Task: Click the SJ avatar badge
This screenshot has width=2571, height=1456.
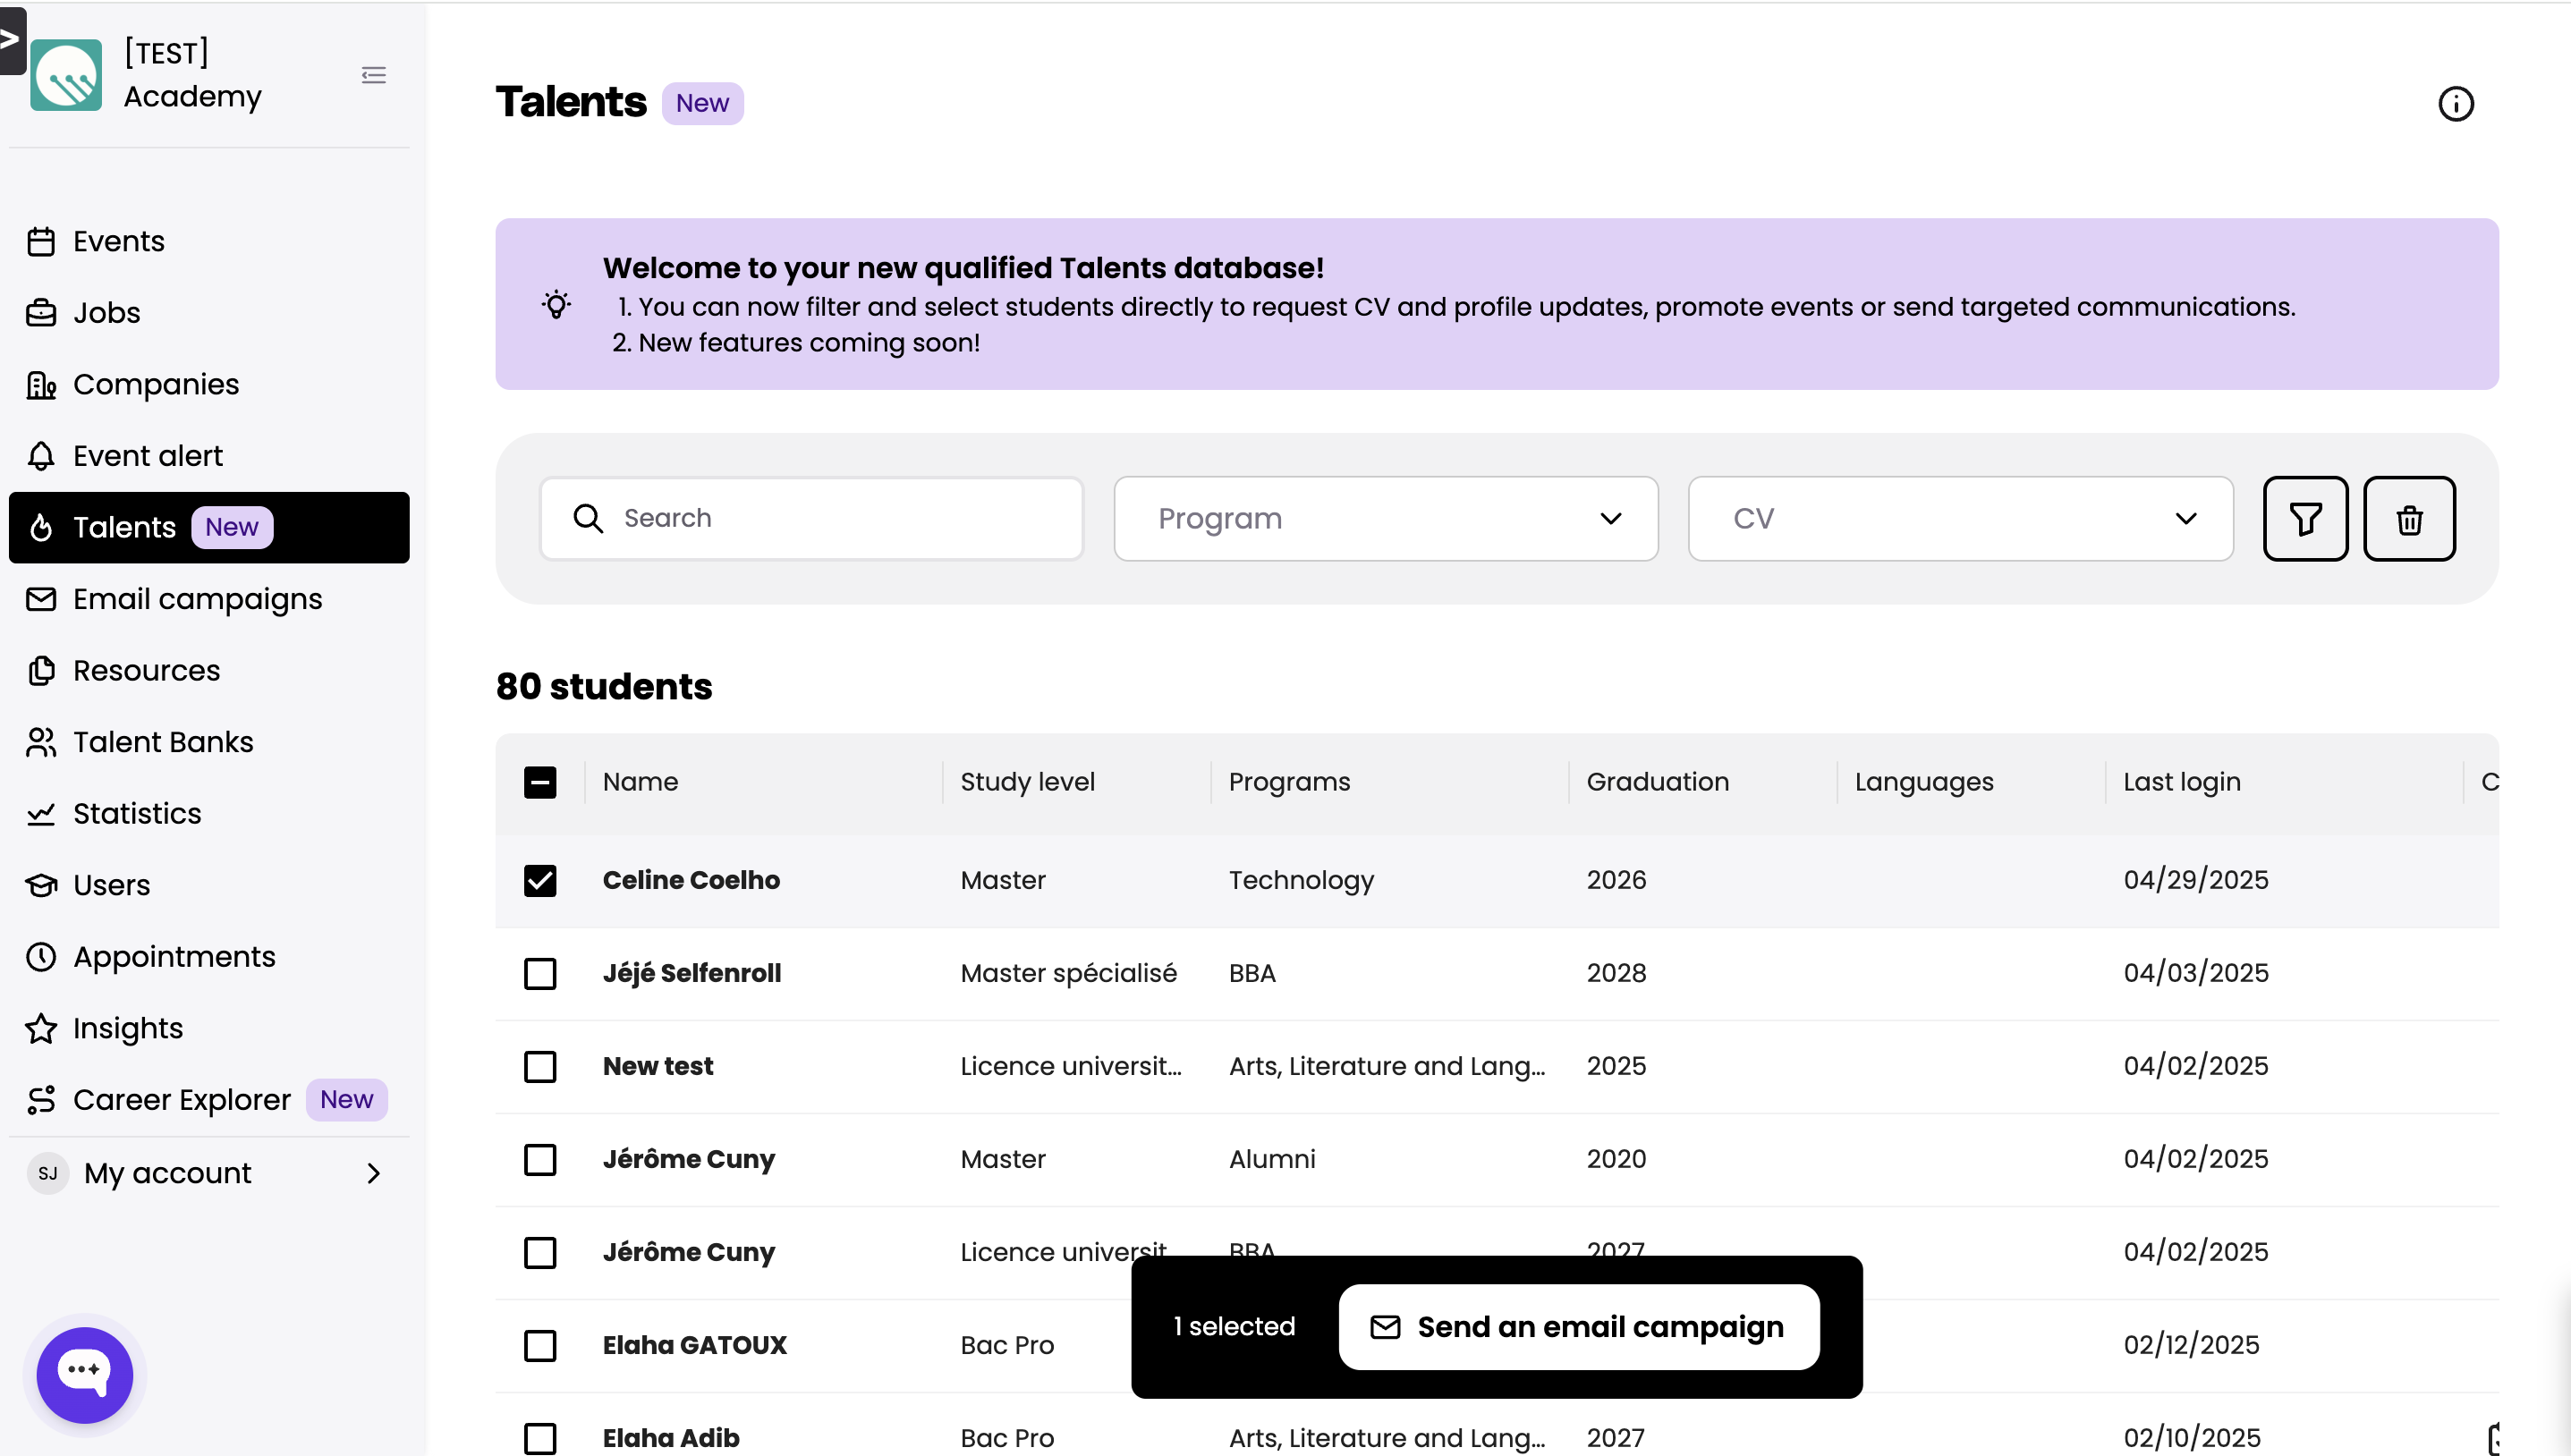Action: 48,1173
